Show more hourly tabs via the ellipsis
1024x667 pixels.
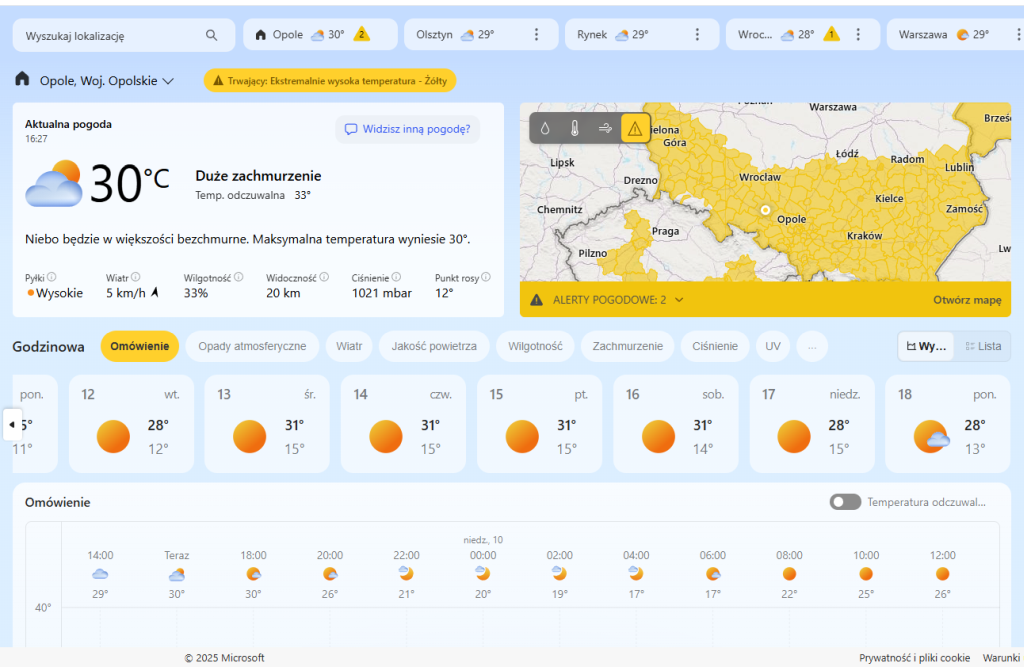811,346
